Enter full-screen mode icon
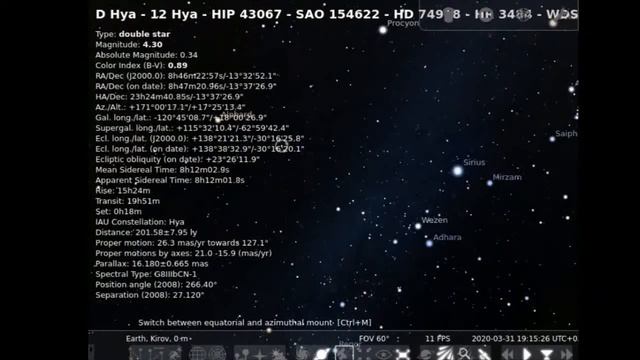The width and height of the screenshot is (640, 360). tap(402, 353)
